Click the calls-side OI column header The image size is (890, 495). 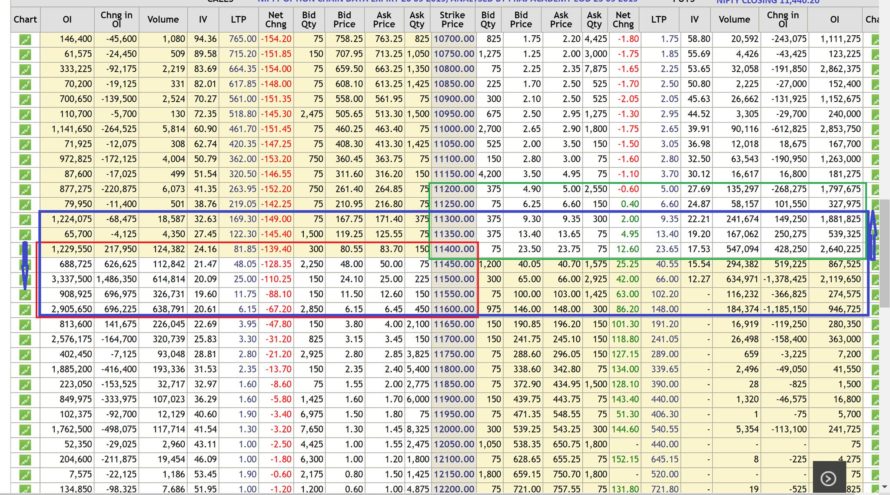coord(67,19)
